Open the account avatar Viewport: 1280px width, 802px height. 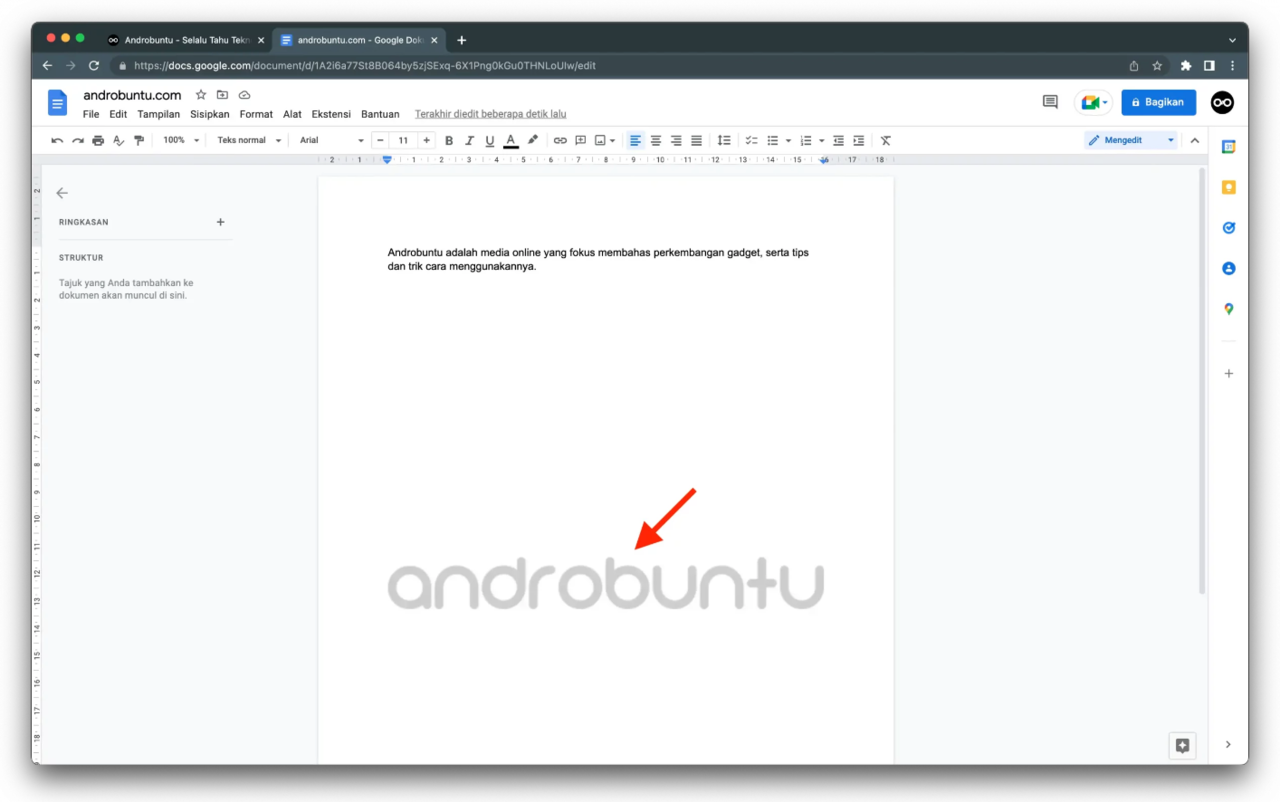click(x=1222, y=102)
